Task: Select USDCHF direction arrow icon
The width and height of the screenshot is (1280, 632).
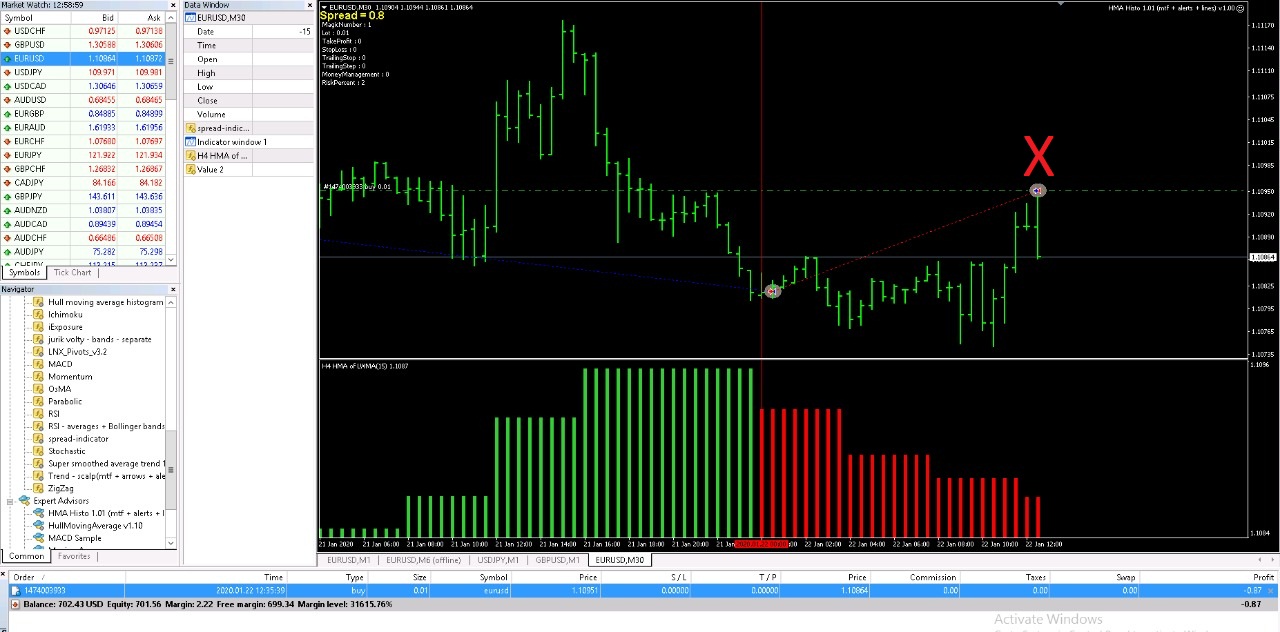Action: click(8, 31)
